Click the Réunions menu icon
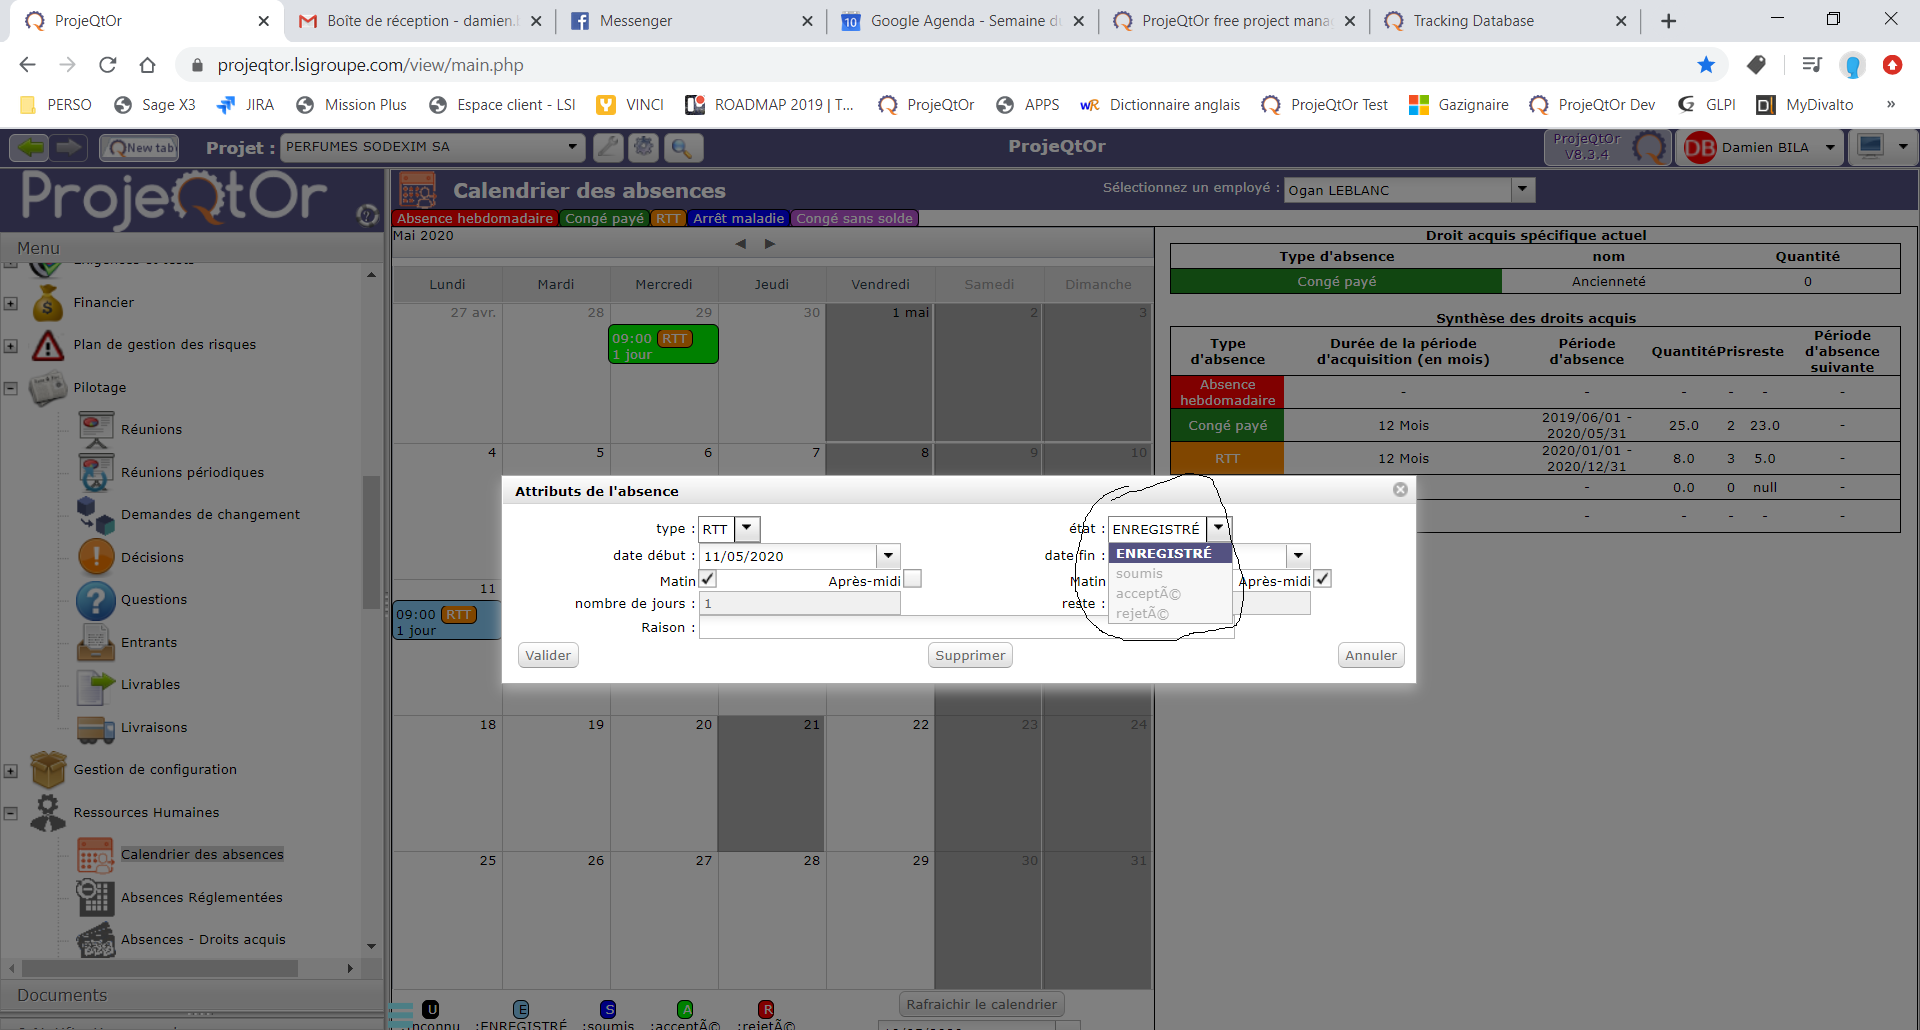This screenshot has width=1920, height=1030. (x=96, y=429)
